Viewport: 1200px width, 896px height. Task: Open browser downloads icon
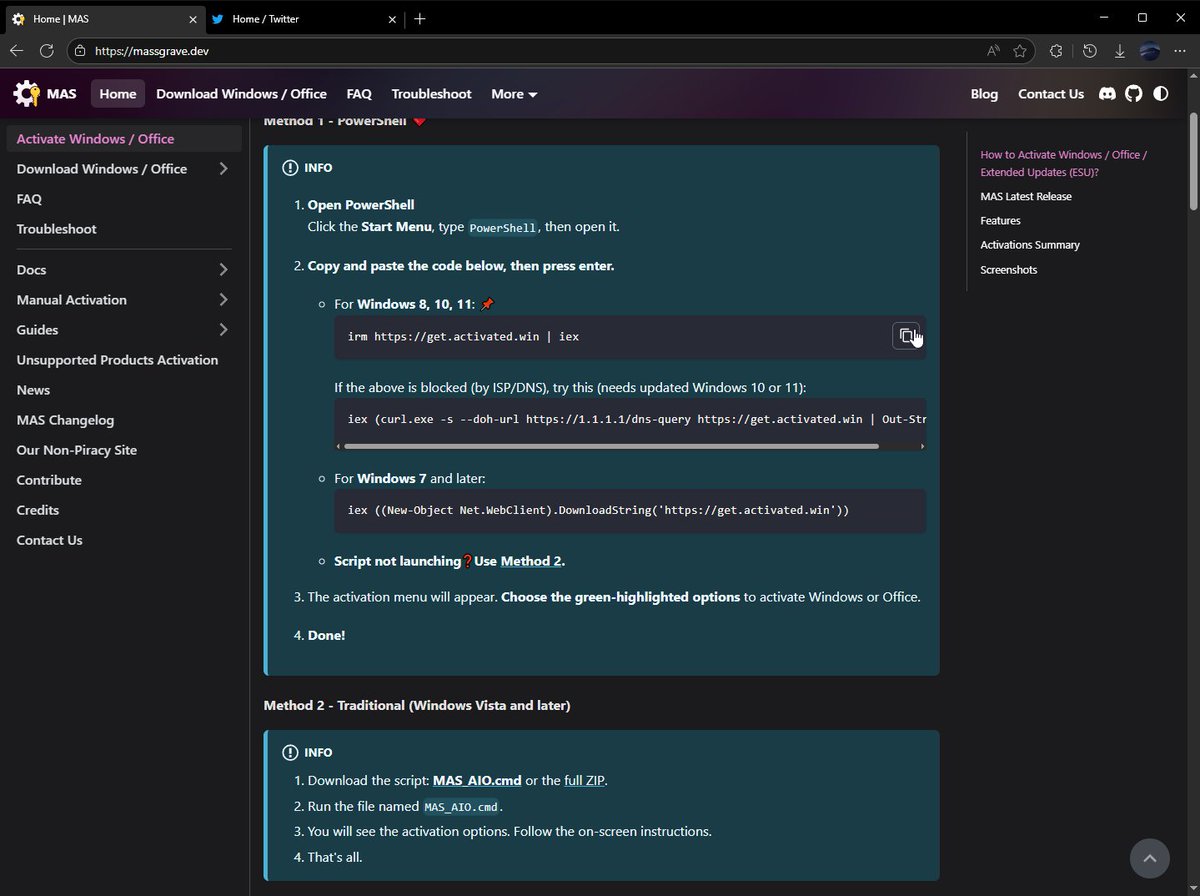point(1120,51)
